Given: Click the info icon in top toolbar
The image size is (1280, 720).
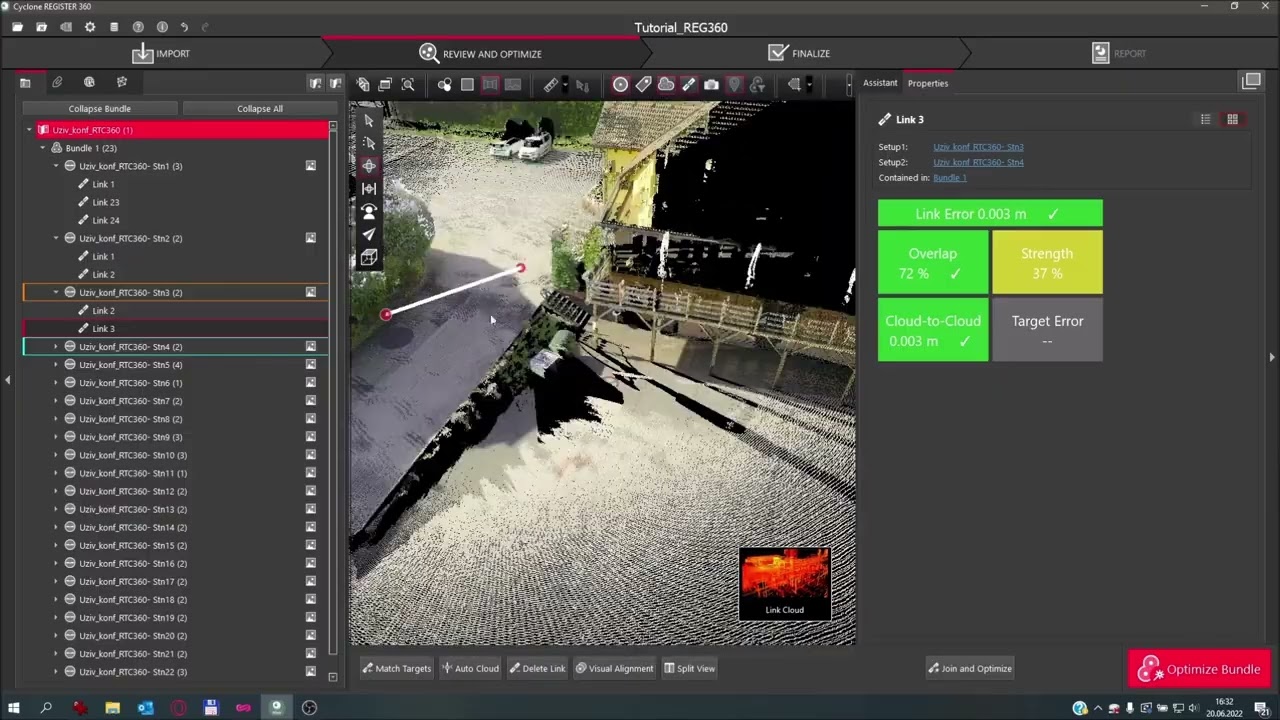Looking at the screenshot, I should click(162, 27).
